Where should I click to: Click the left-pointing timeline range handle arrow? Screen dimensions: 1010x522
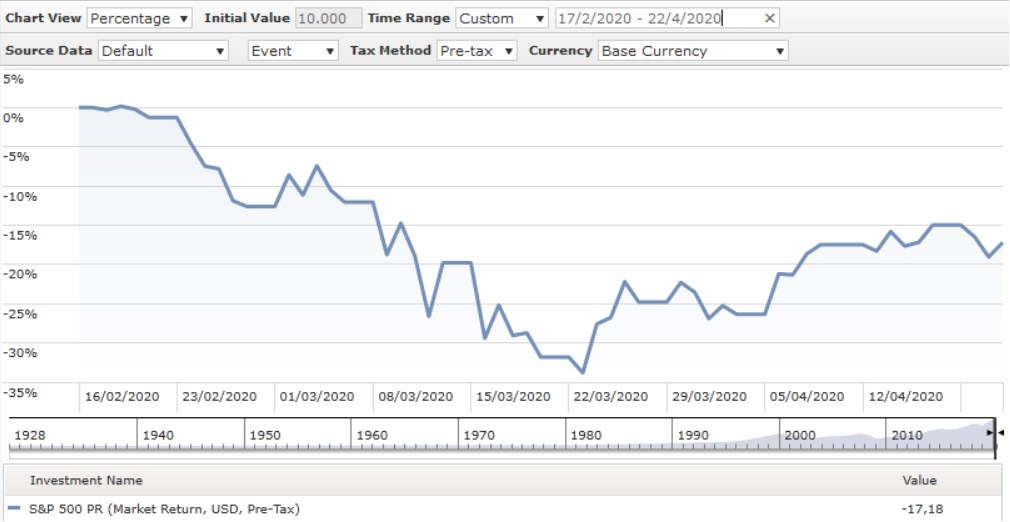click(x=1003, y=432)
